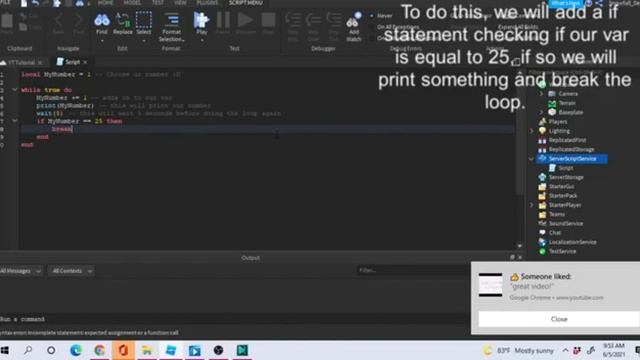
Task: Step Into in the debugger
Action: [293, 27]
